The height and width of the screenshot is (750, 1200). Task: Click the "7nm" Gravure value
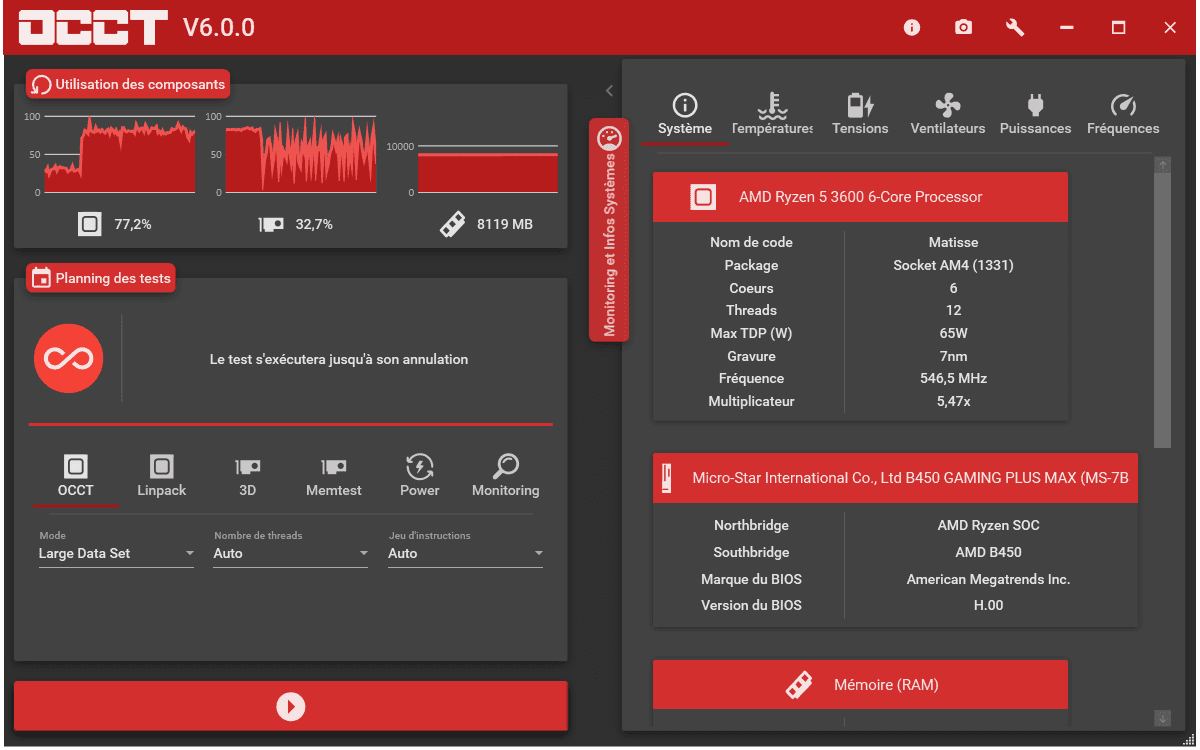(953, 356)
